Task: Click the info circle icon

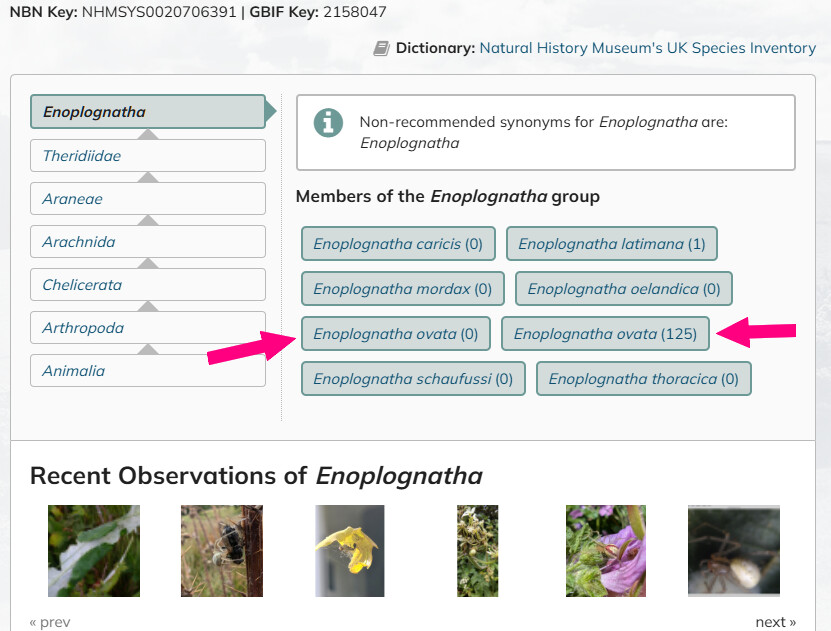Action: (x=328, y=123)
